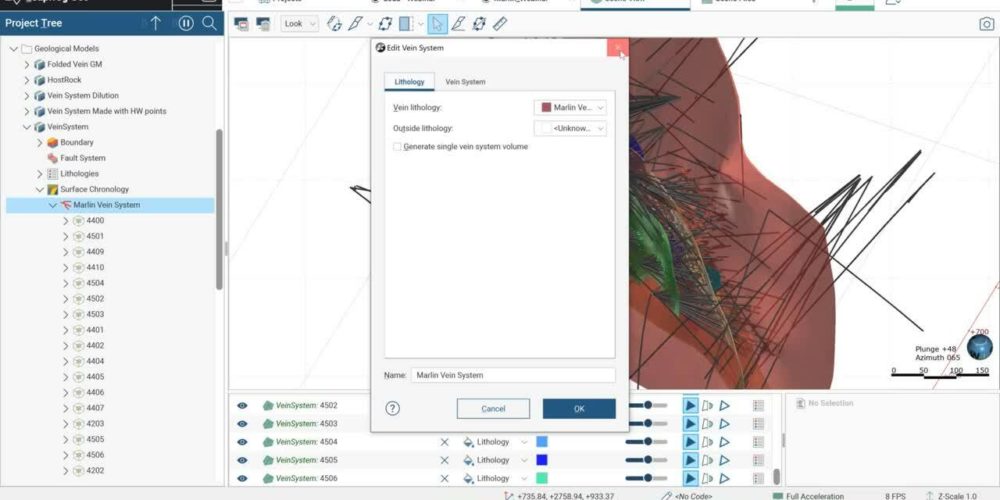
Task: Click the Name field containing Marlin Vein System
Action: point(513,375)
